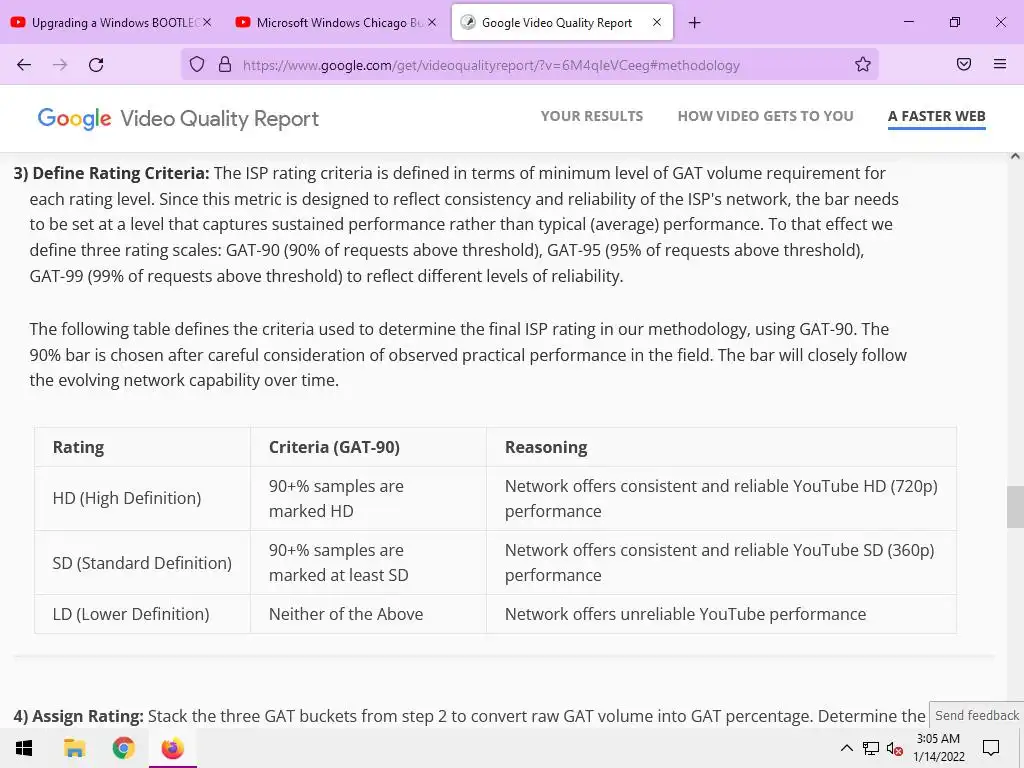Viewport: 1024px width, 768px height.
Task: Bookmark this page with the star icon
Action: tap(863, 64)
